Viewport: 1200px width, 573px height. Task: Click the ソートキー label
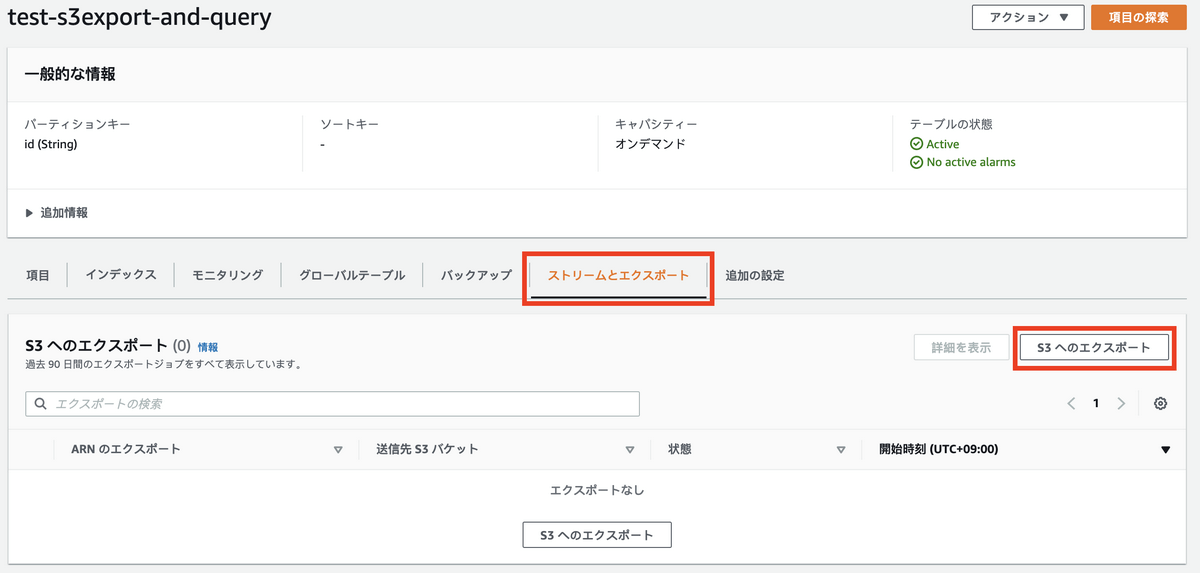click(349, 125)
